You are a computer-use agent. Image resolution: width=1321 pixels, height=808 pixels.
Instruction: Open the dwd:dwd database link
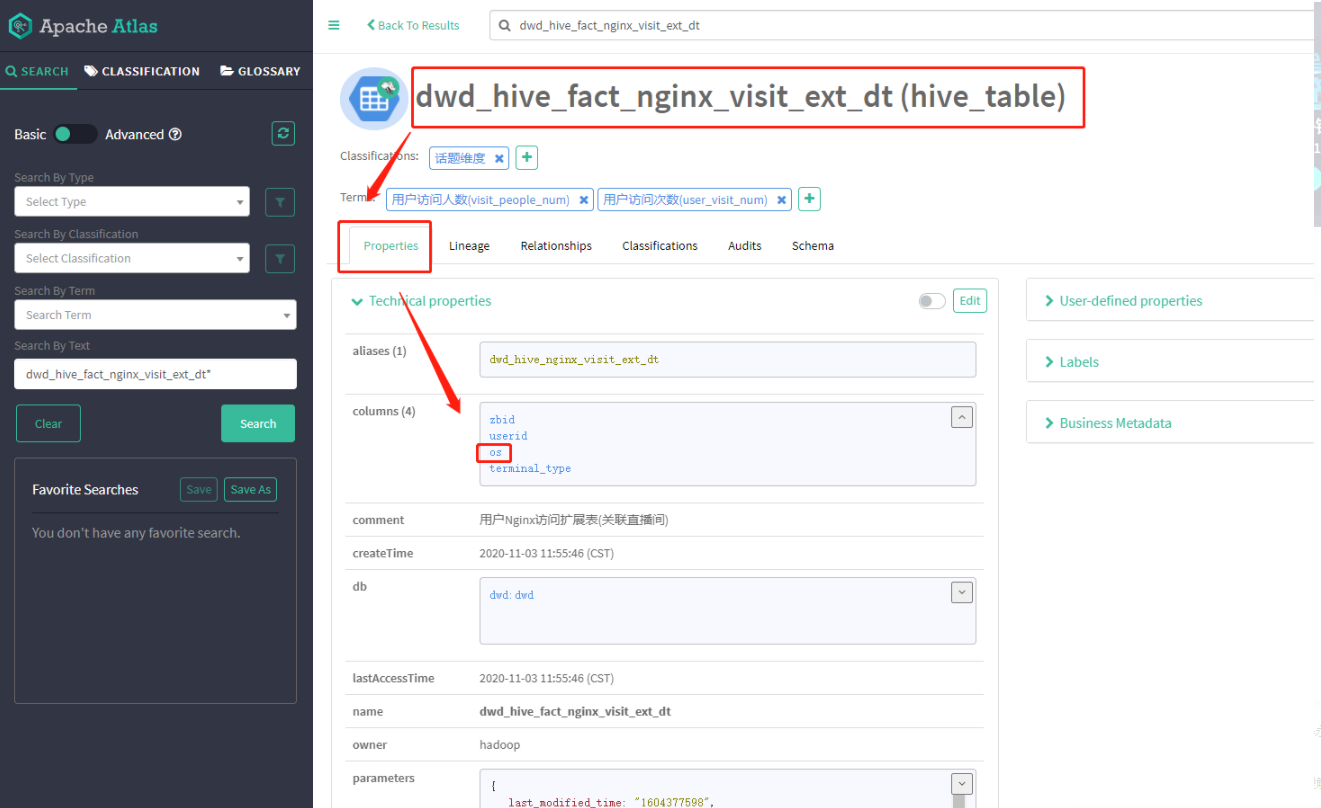pyautogui.click(x=511, y=595)
